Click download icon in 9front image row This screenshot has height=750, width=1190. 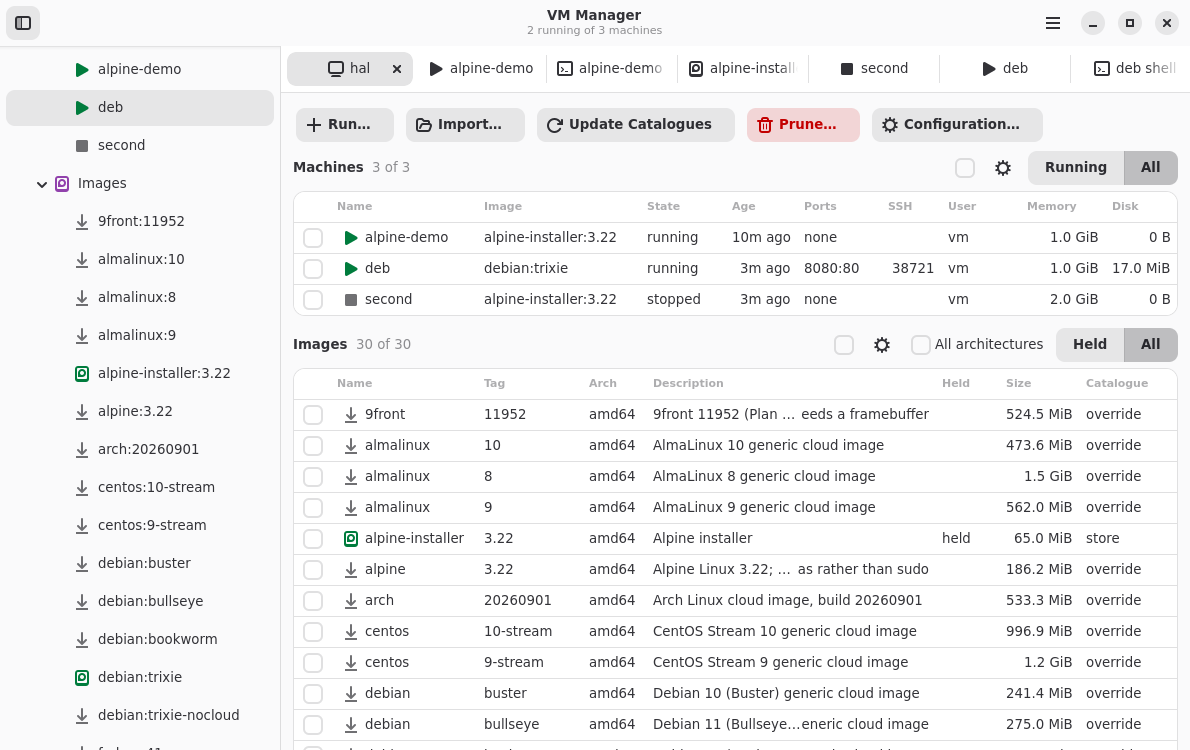(351, 414)
